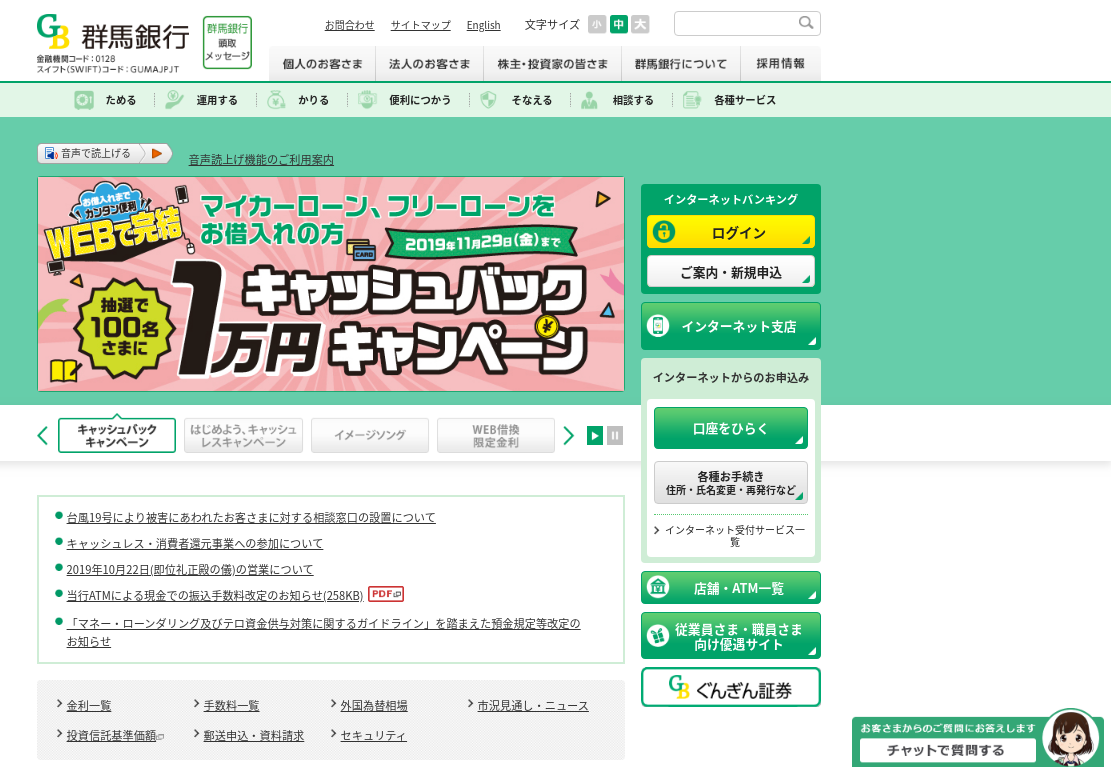The width and height of the screenshot is (1111, 767).
Task: Click the 口座をひらく button
Action: [x=731, y=428]
